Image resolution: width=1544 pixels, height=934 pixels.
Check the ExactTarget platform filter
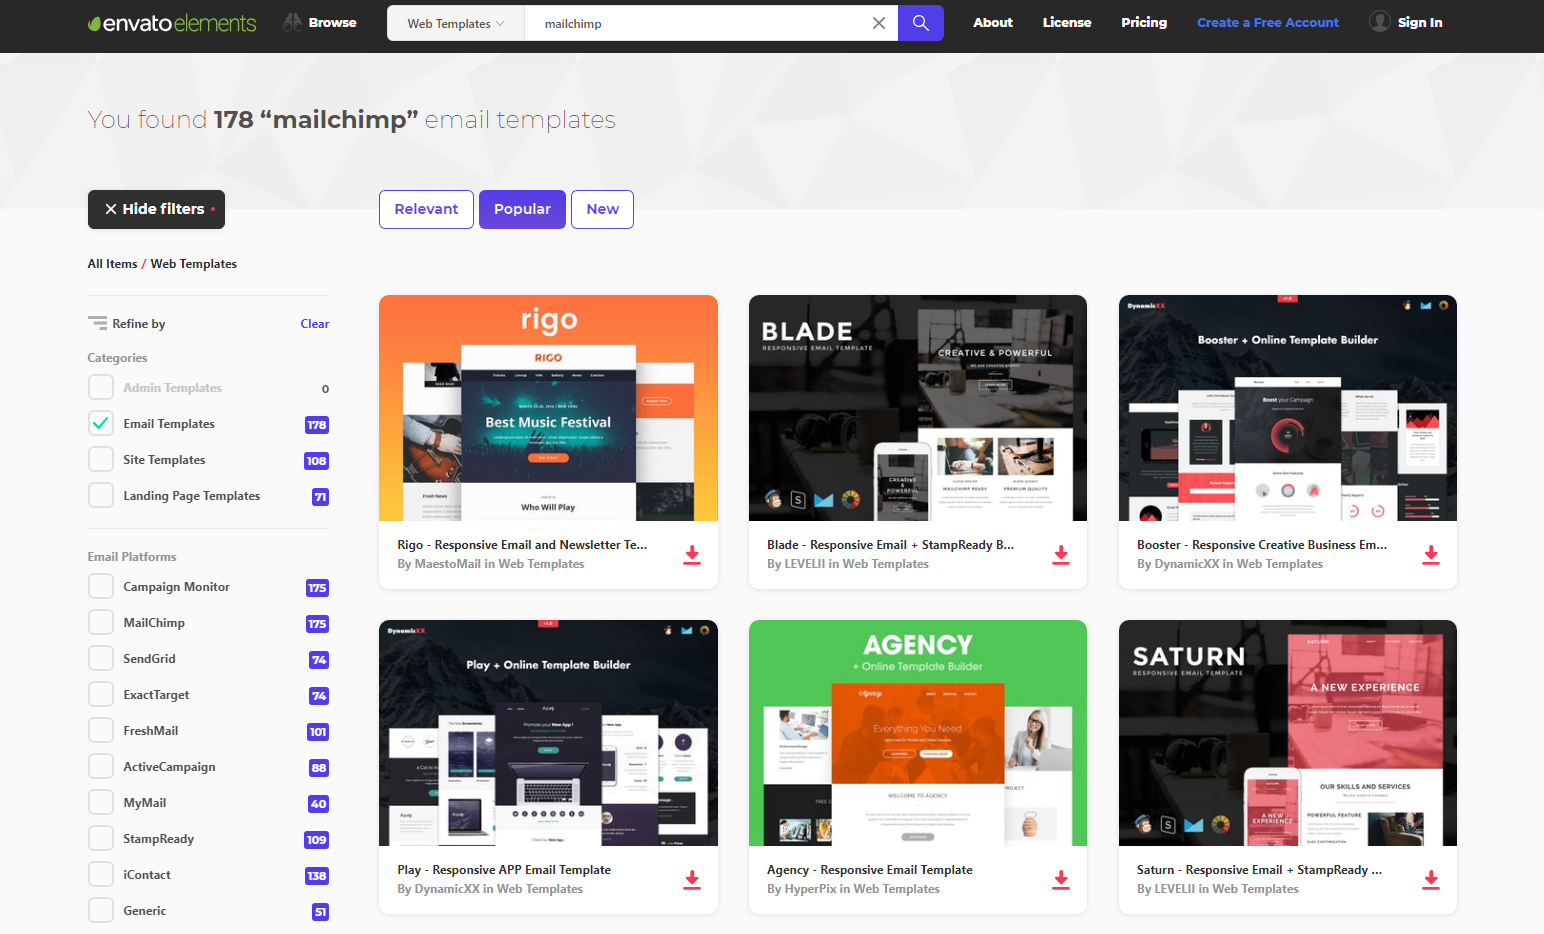pyautogui.click(x=101, y=695)
